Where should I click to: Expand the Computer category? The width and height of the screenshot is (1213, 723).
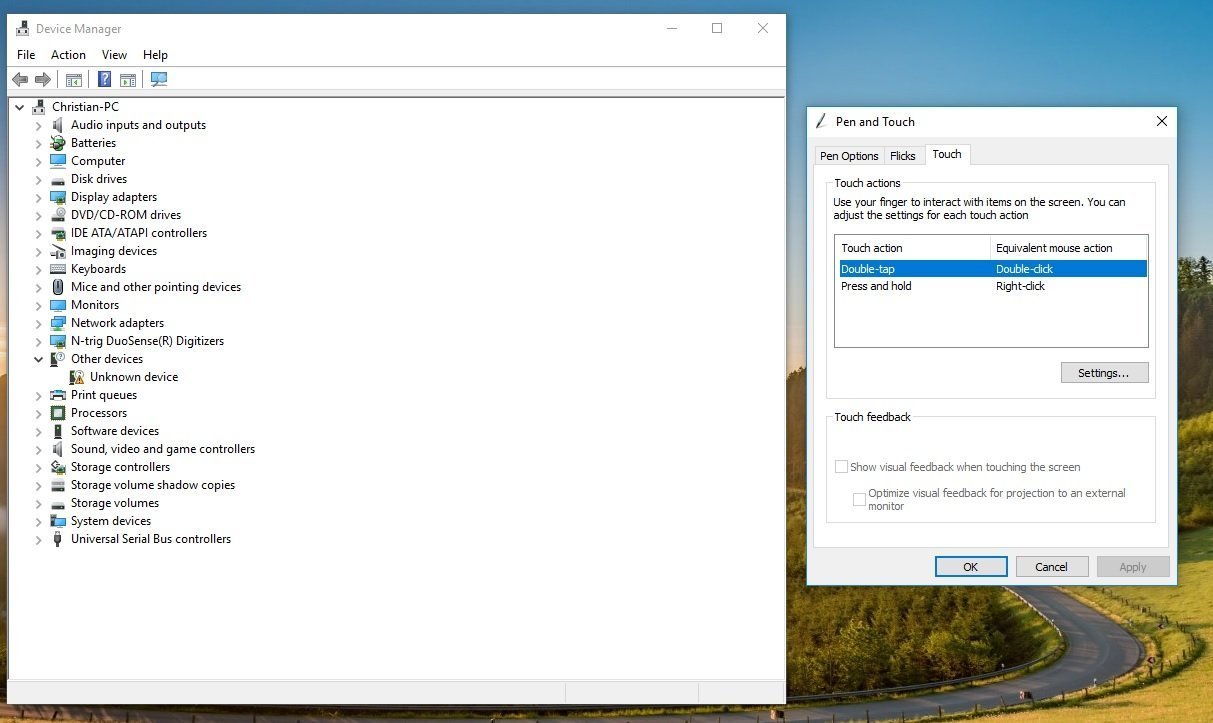pos(38,161)
